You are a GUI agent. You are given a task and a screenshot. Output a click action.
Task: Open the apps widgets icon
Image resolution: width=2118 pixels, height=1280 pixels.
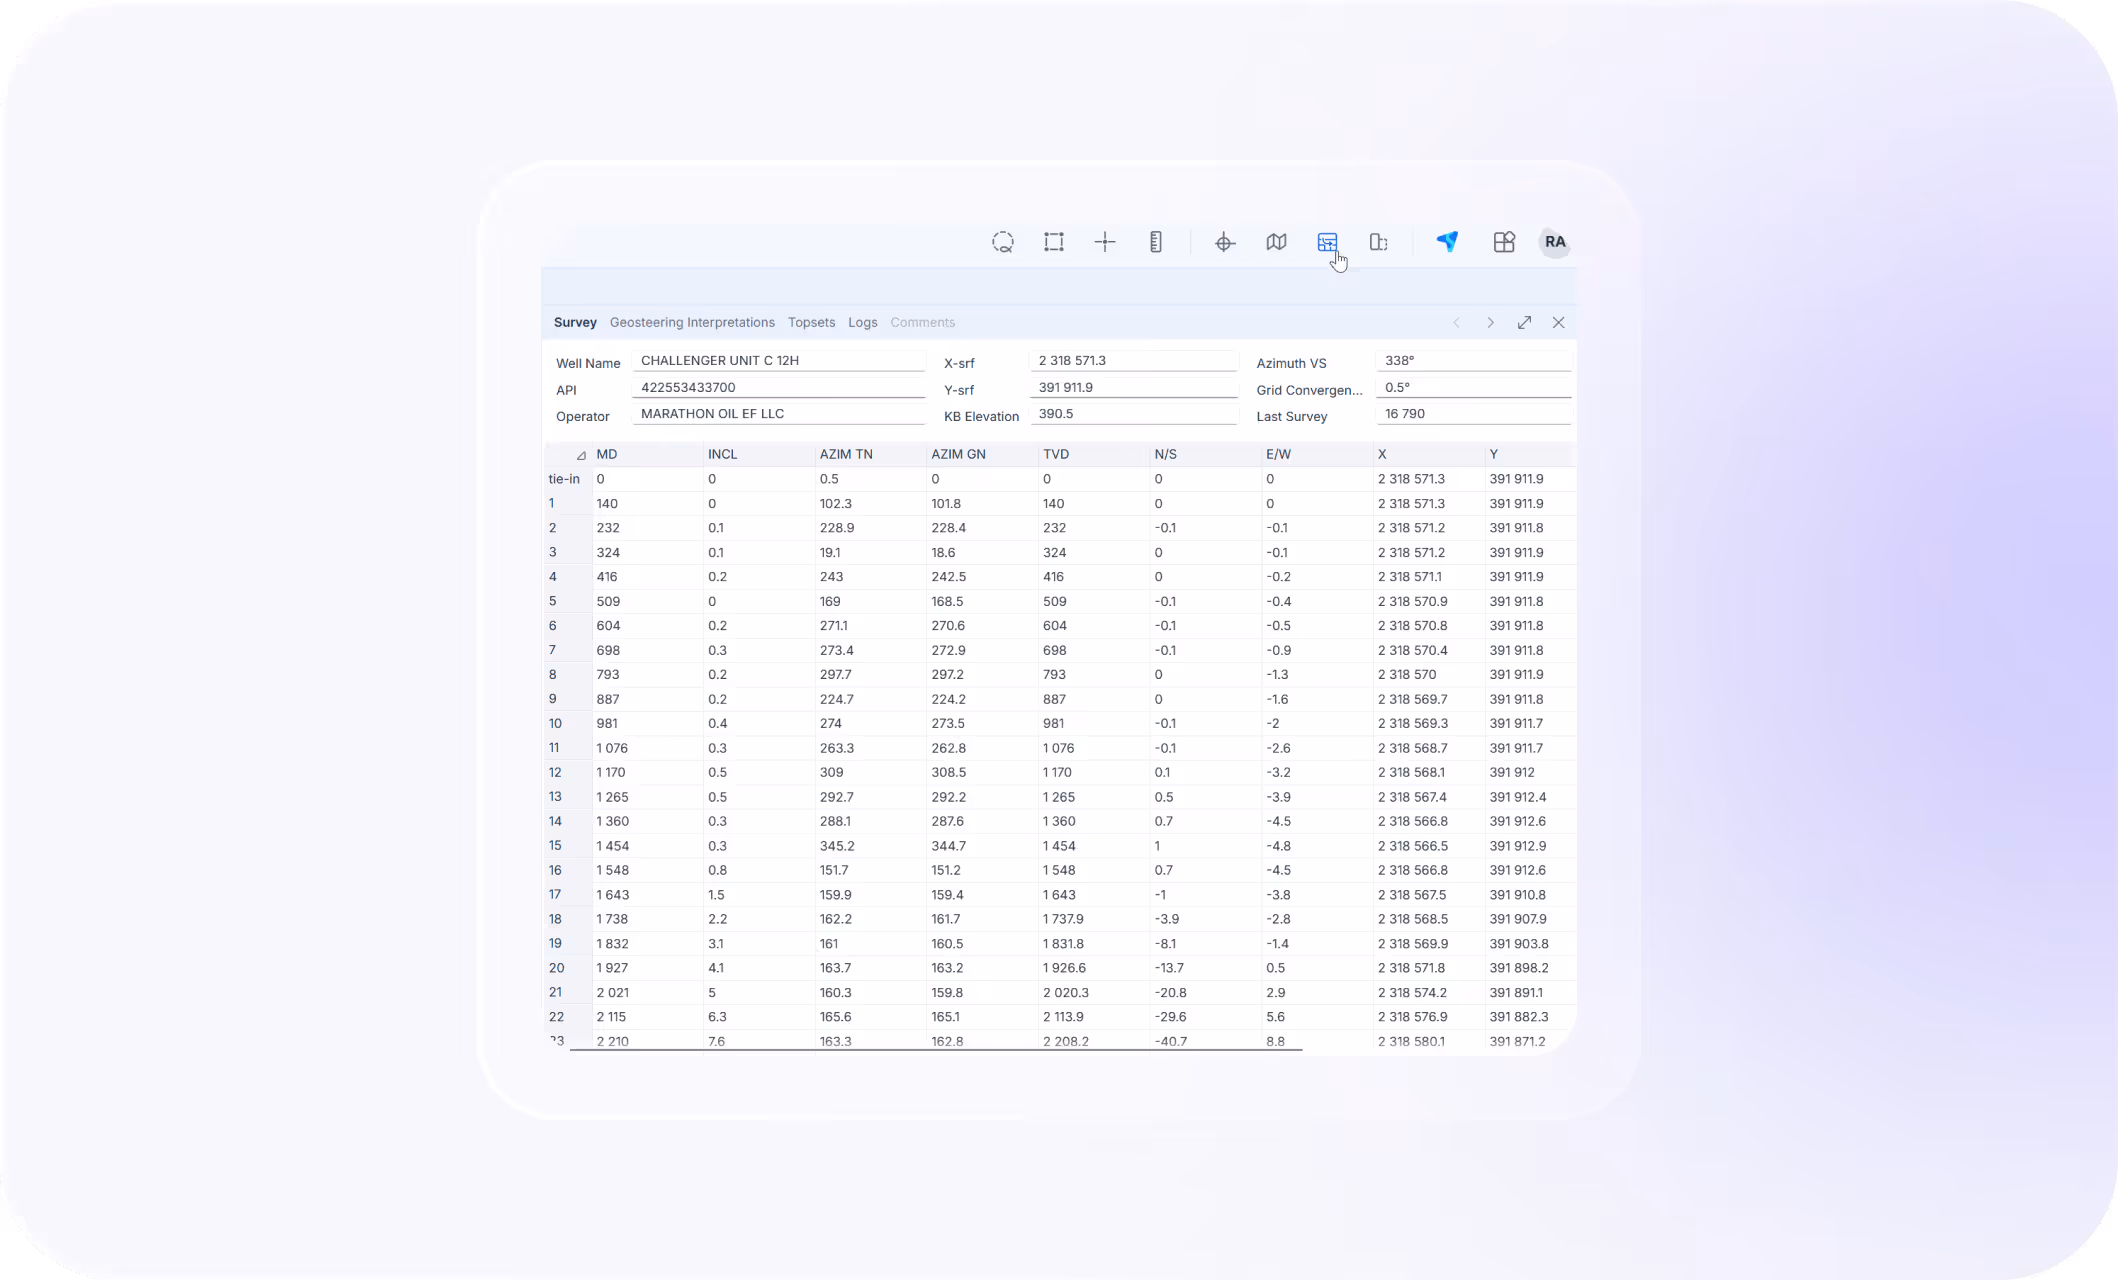[1504, 242]
